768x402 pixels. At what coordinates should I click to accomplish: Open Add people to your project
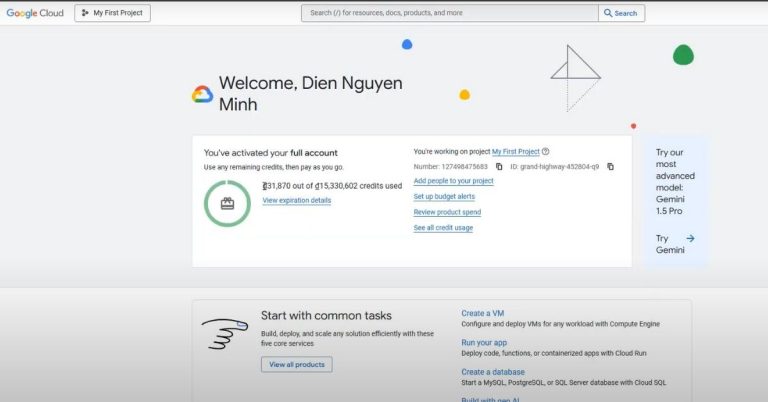pyautogui.click(x=454, y=181)
